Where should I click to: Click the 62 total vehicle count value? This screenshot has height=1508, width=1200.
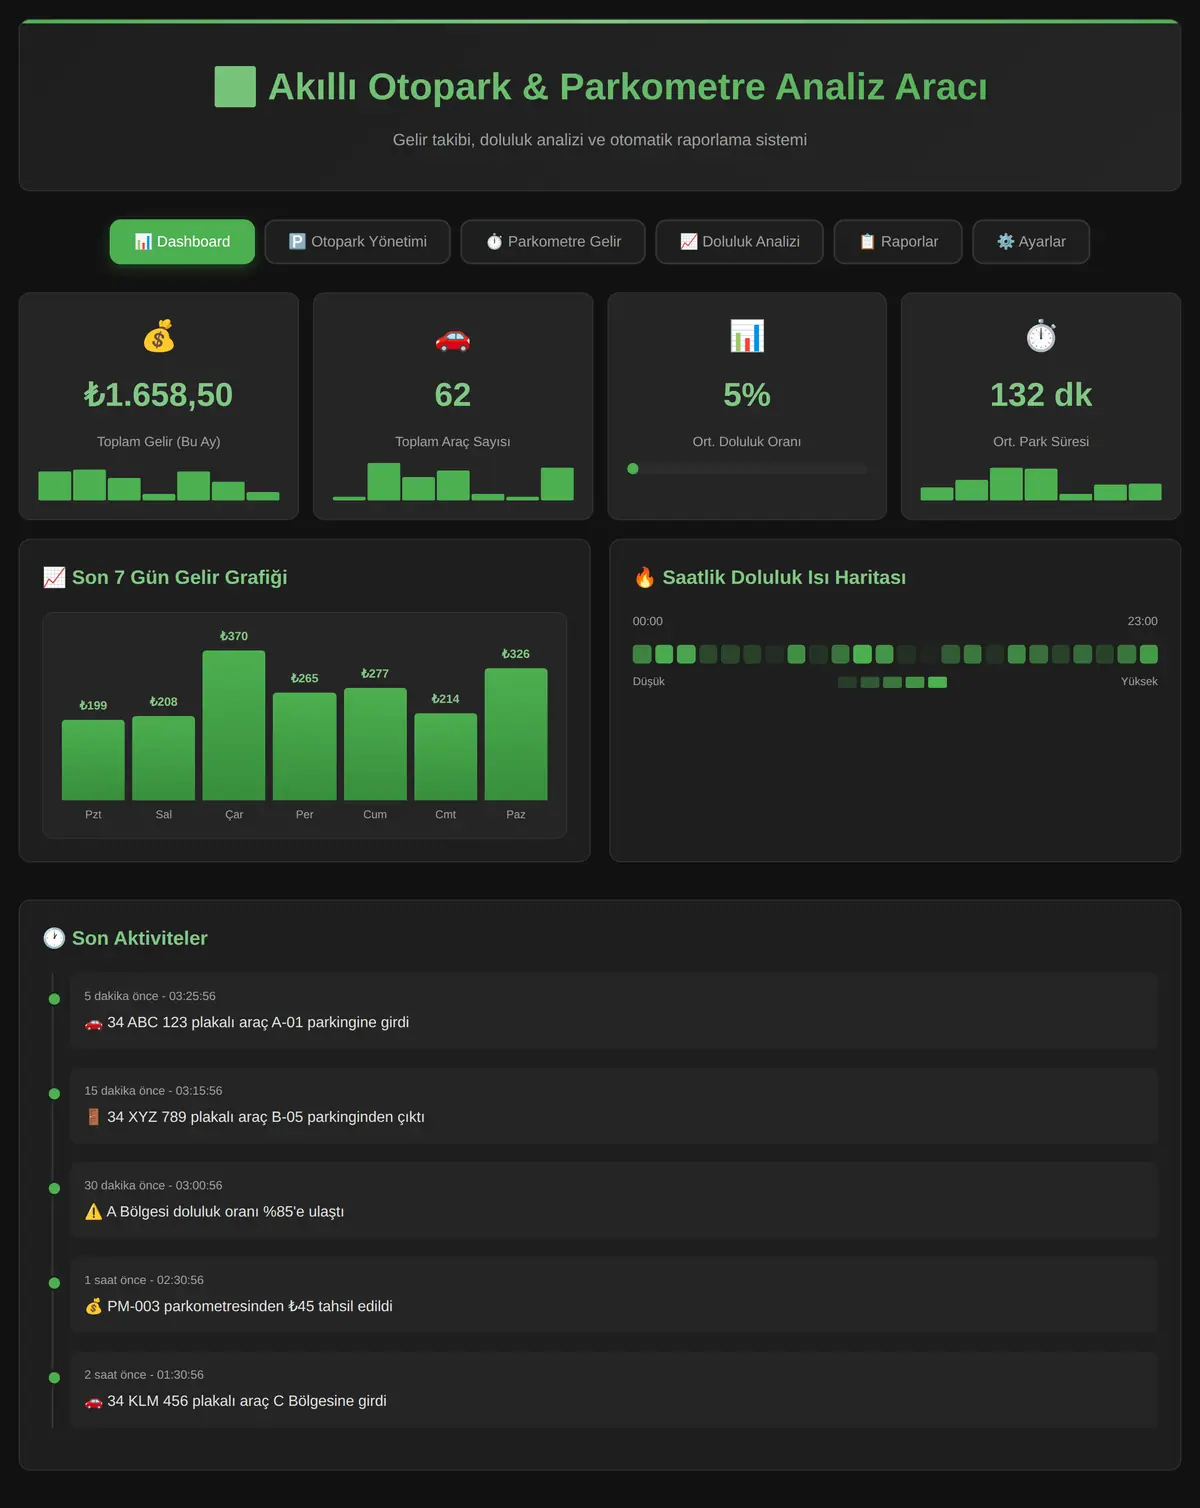[453, 395]
